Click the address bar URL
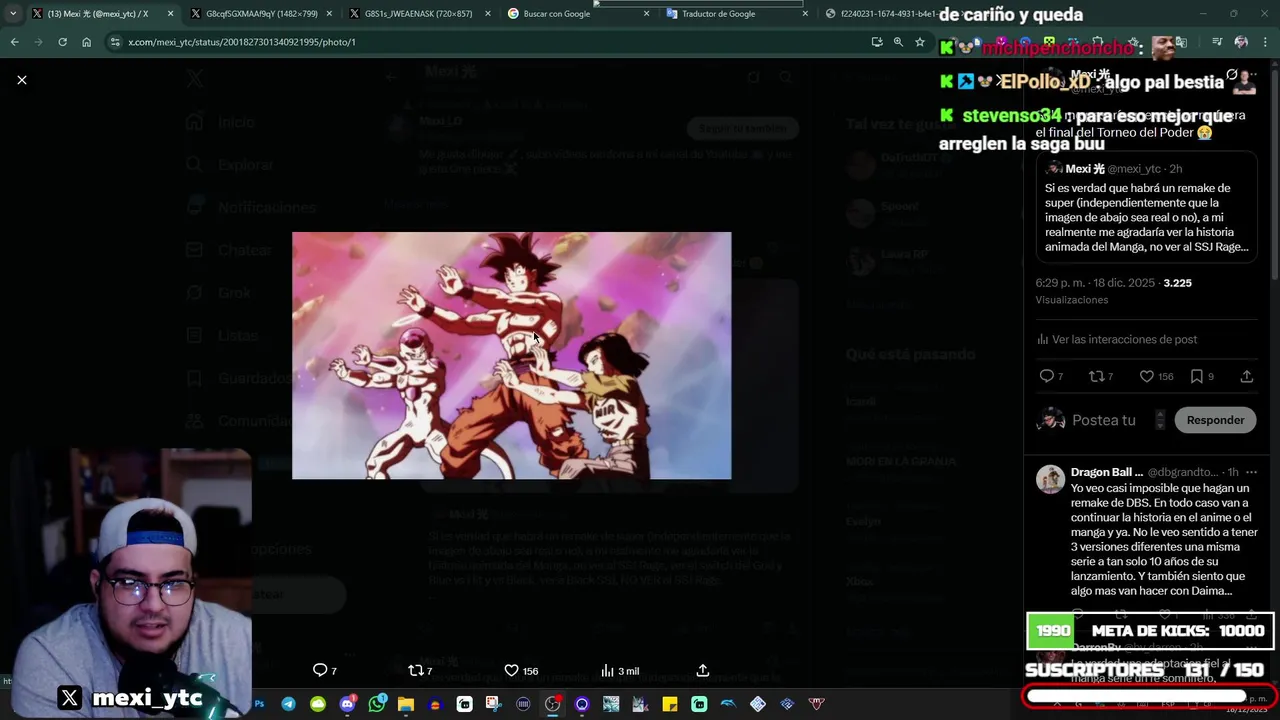The width and height of the screenshot is (1280, 720). click(x=242, y=42)
